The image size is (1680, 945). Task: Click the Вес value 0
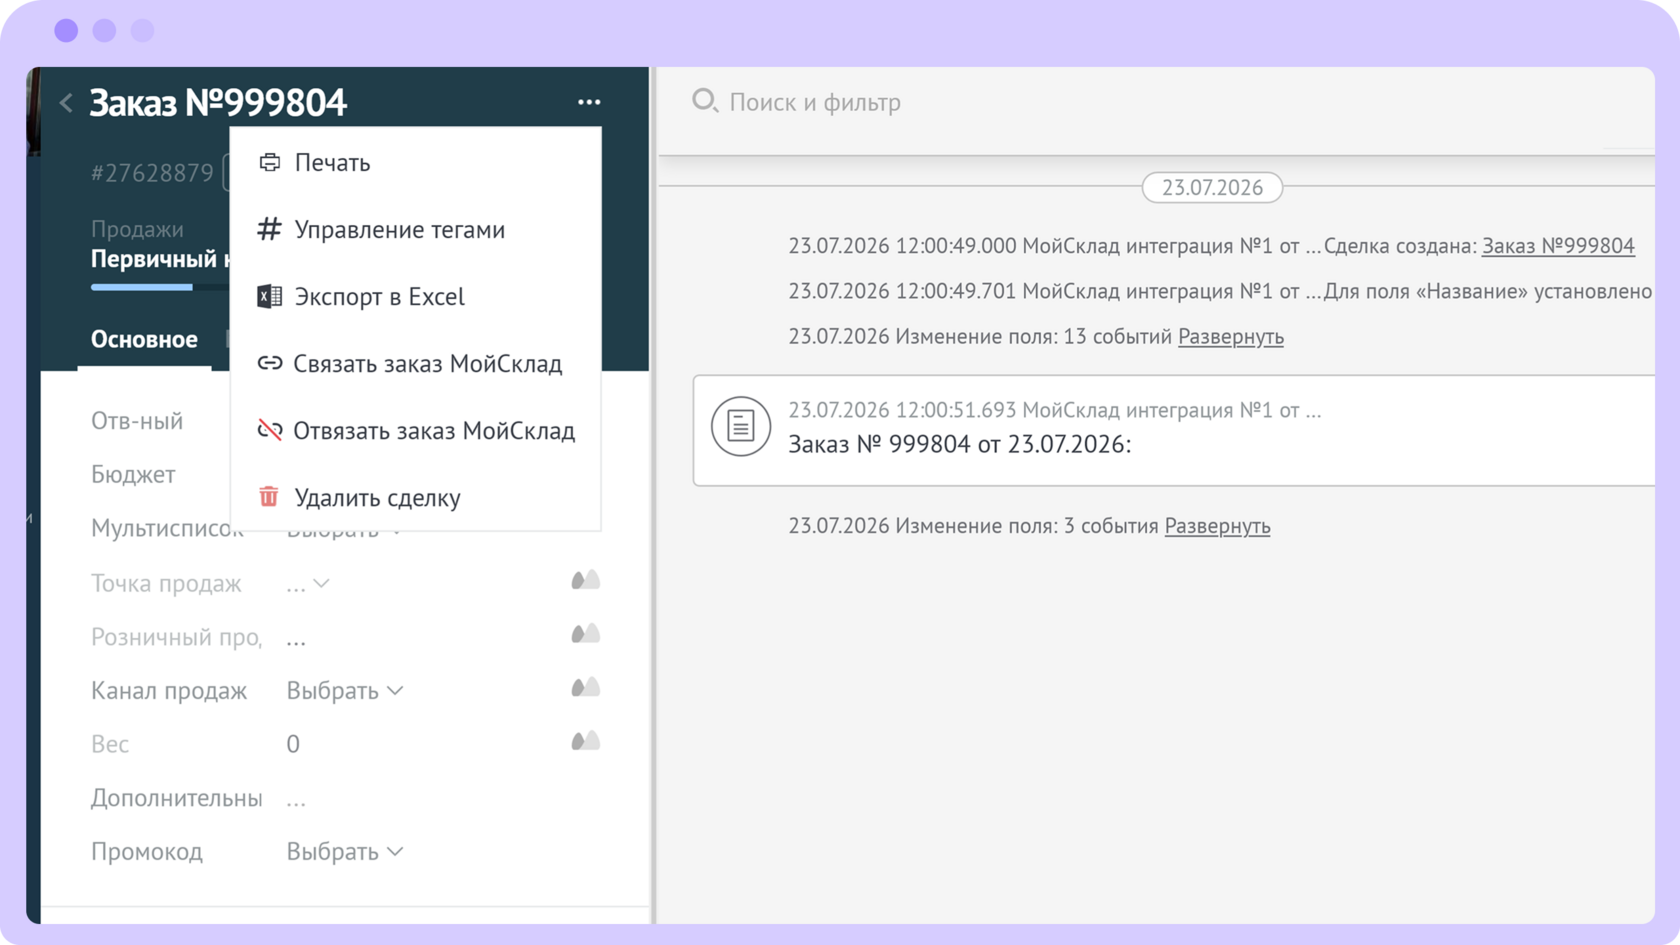tap(293, 744)
